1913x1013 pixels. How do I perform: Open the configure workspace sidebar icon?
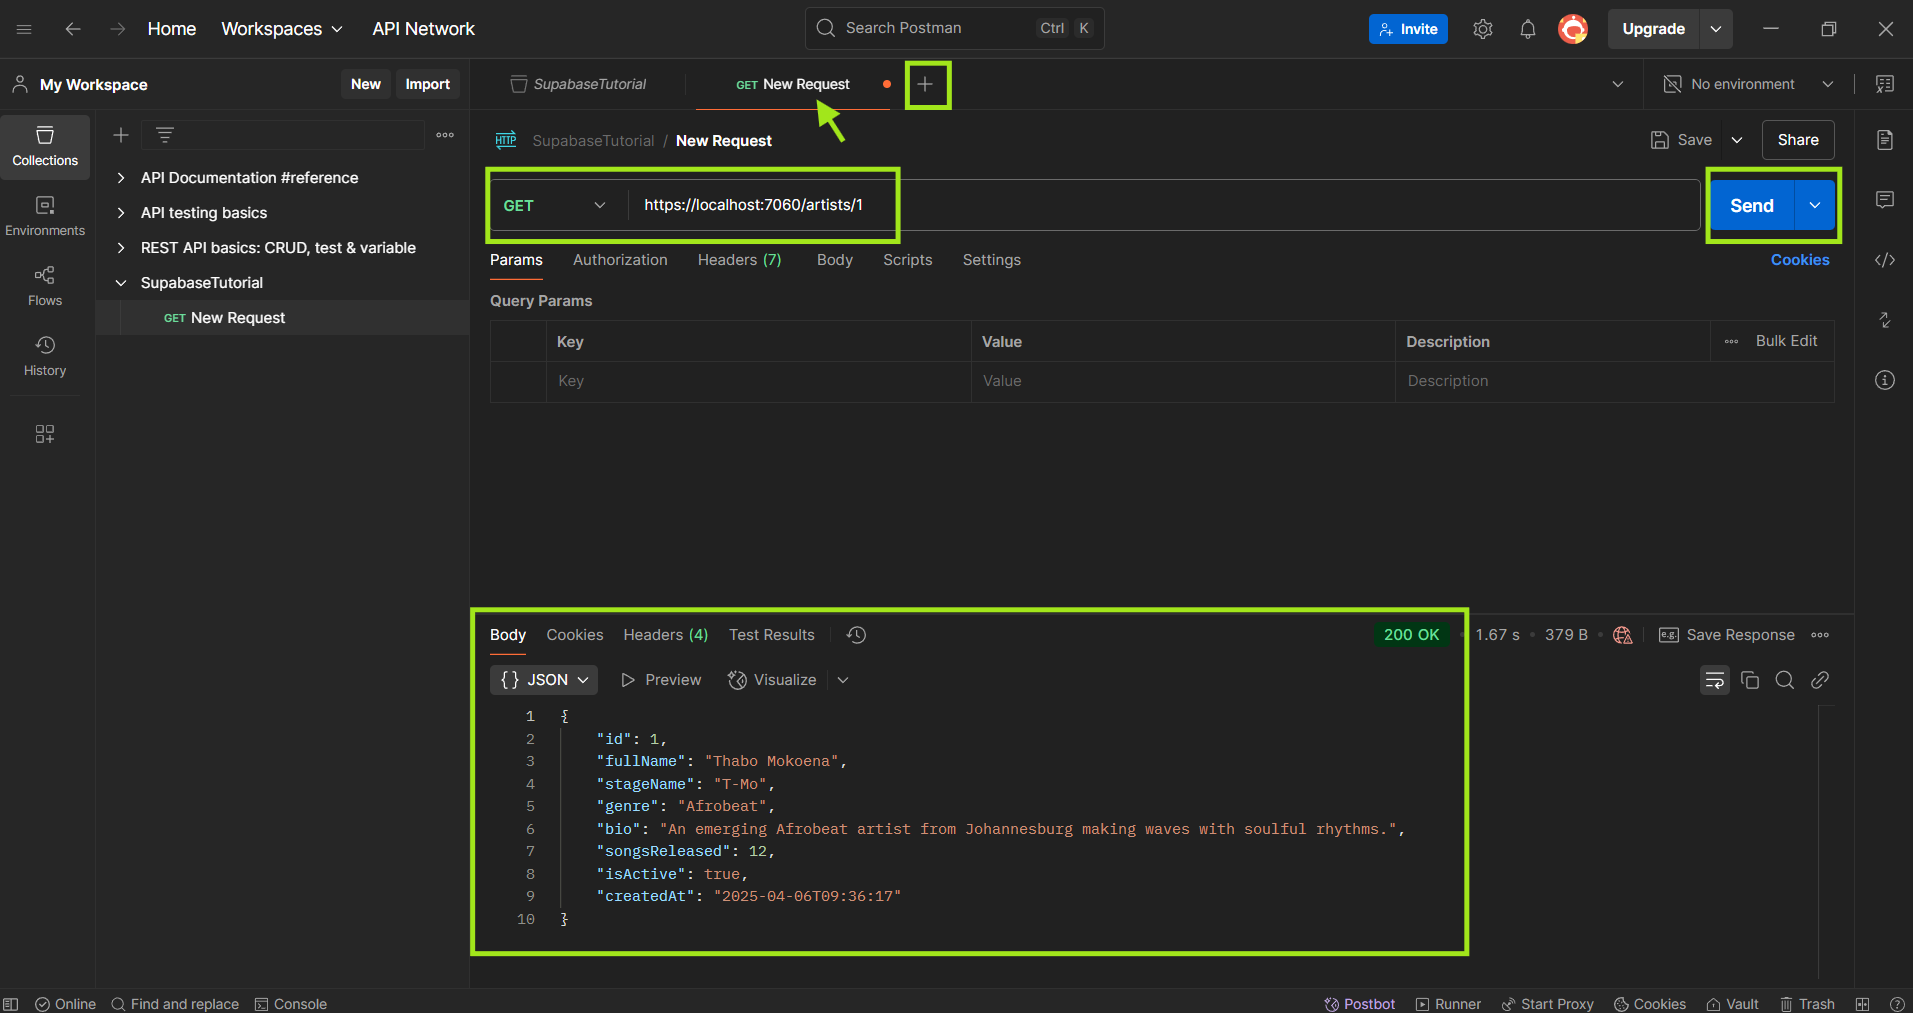[x=45, y=434]
